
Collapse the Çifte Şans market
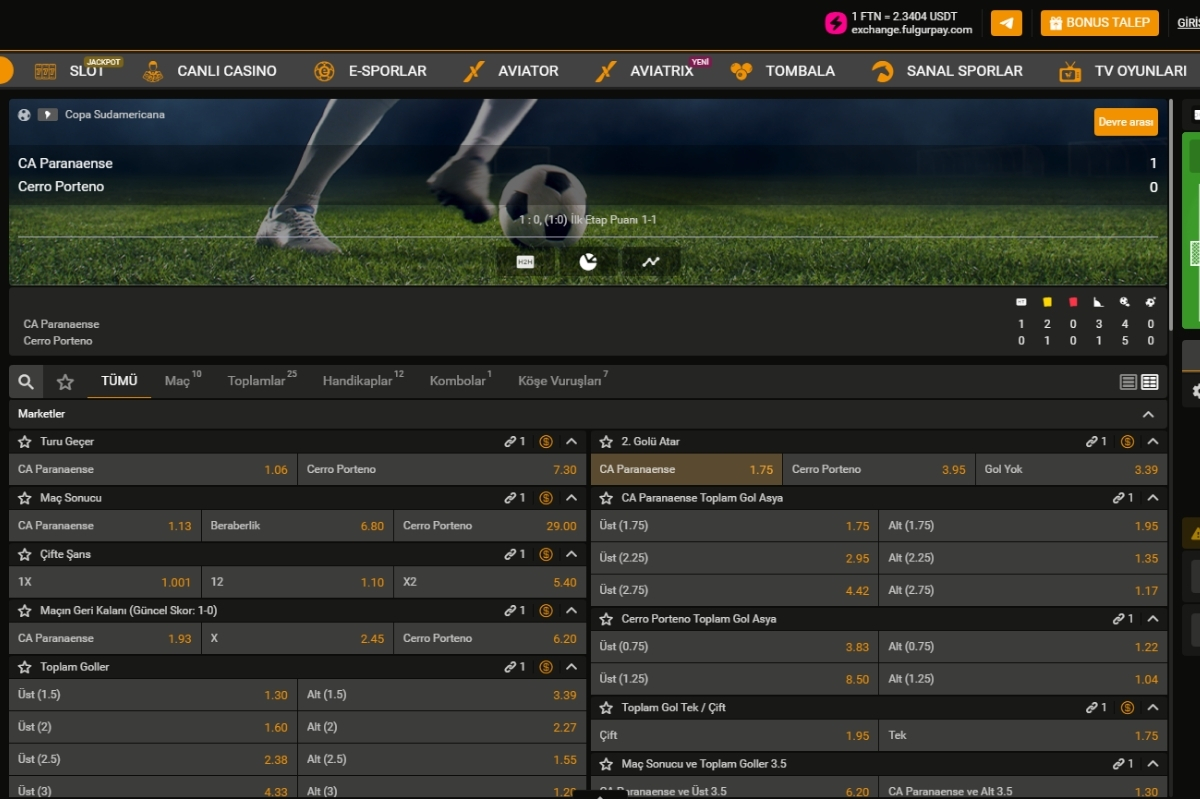click(570, 554)
